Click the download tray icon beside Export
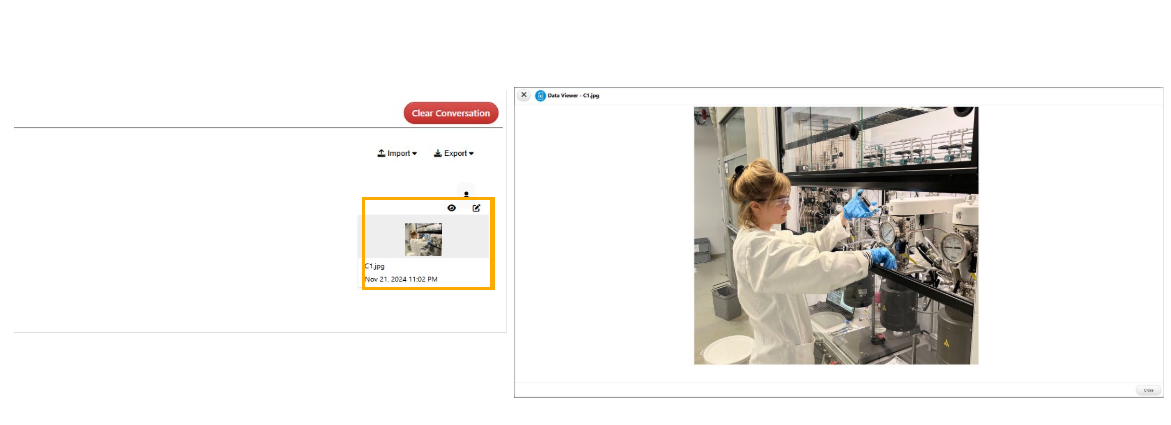 [438, 153]
